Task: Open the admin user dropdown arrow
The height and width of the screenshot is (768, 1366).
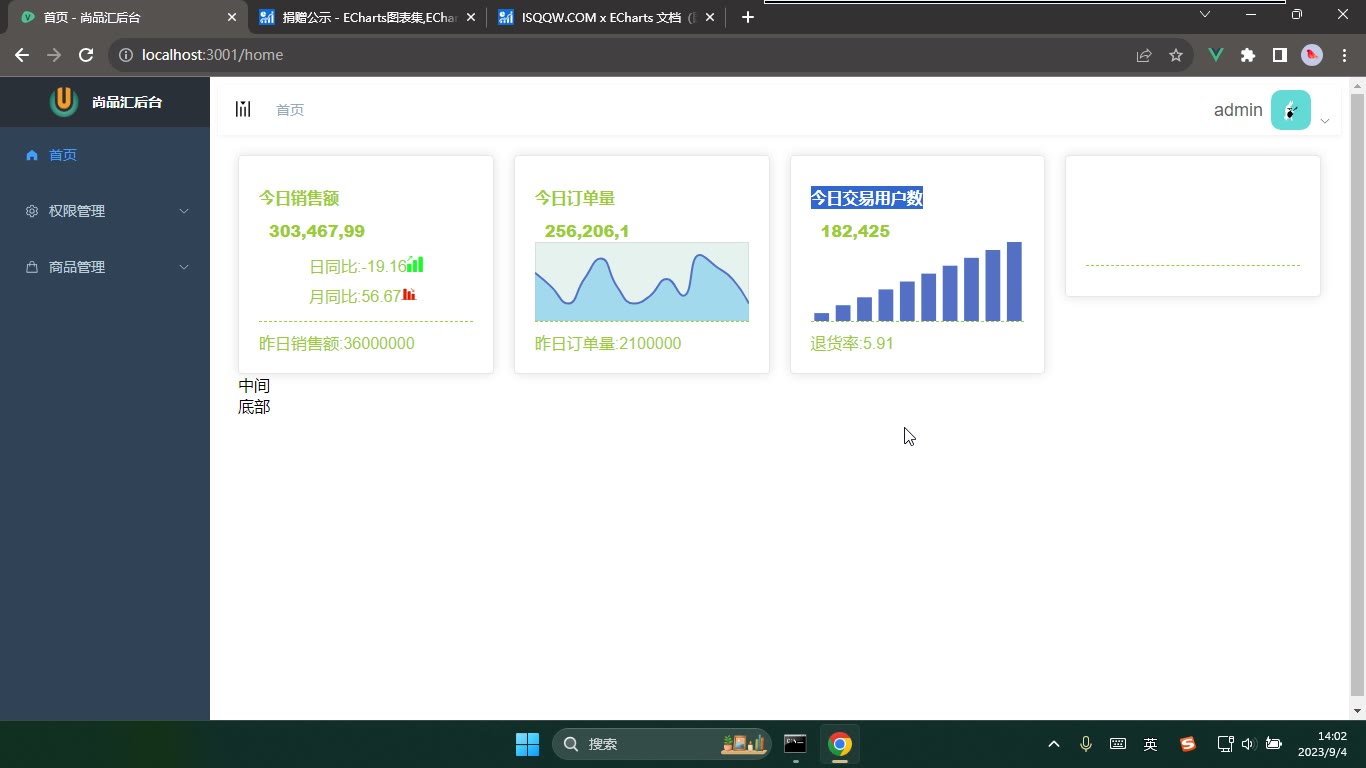Action: [x=1324, y=121]
